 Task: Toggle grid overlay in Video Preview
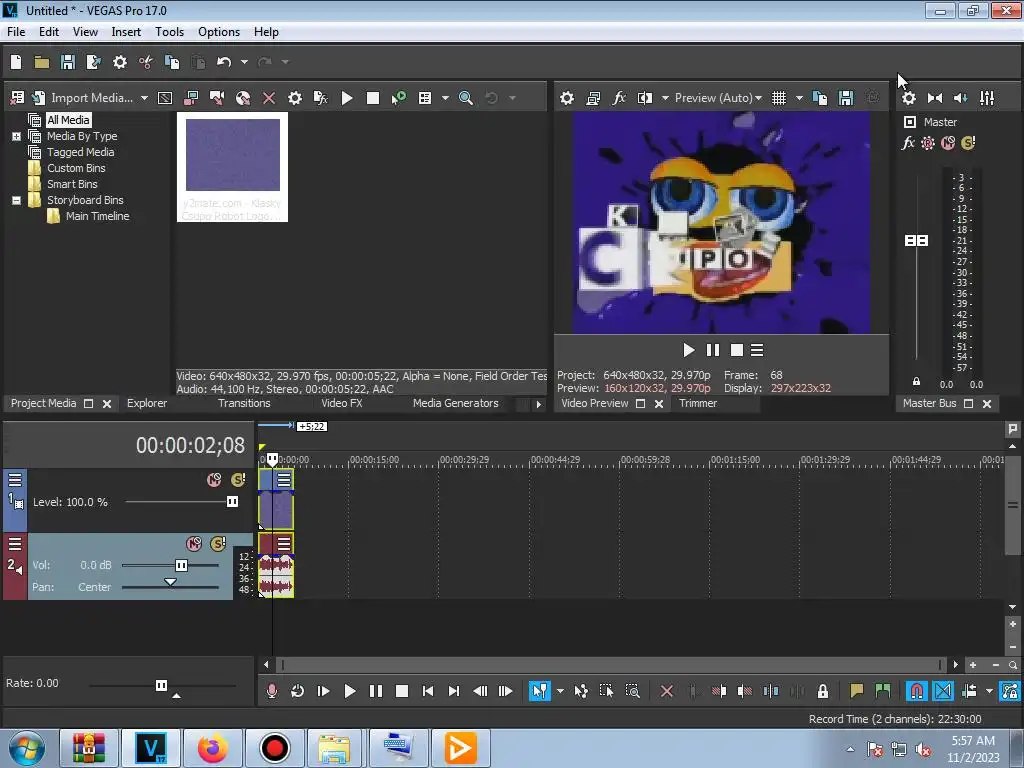coord(779,98)
